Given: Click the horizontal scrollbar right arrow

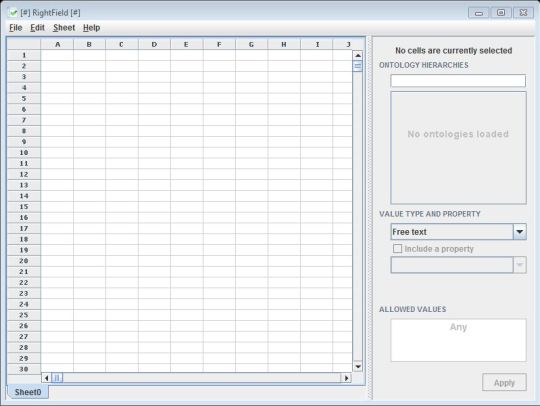Looking at the screenshot, I should (346, 378).
